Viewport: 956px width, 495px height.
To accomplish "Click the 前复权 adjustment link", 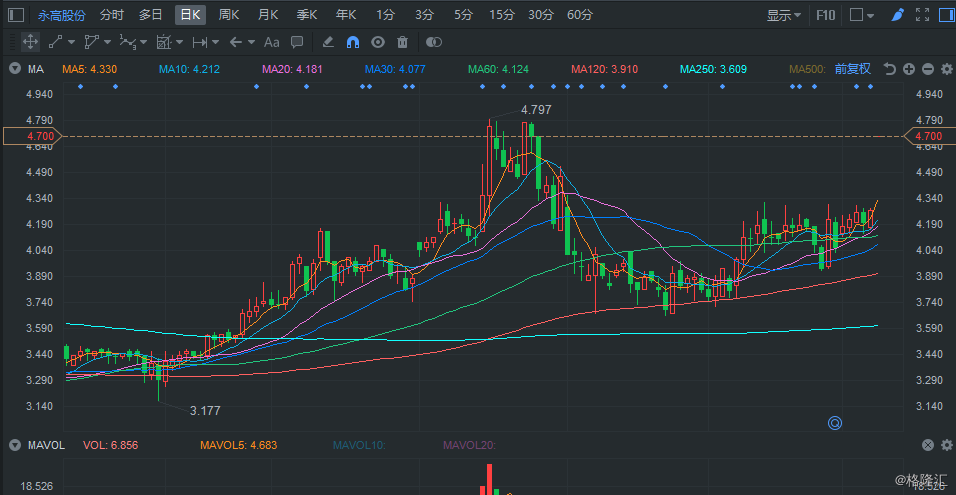I will point(852,69).
